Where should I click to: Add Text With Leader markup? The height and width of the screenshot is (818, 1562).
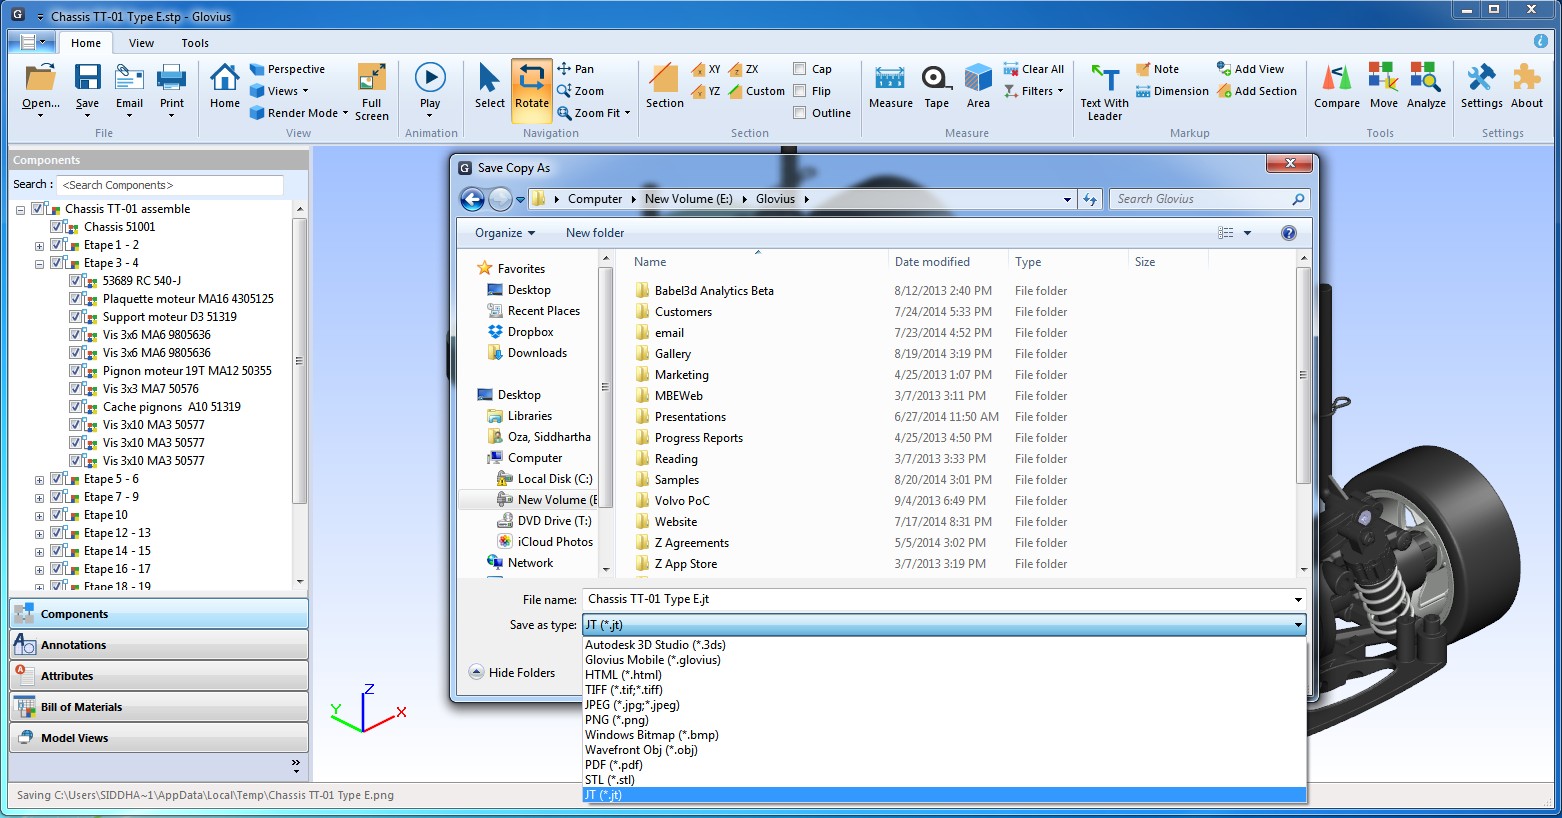coord(1105,92)
